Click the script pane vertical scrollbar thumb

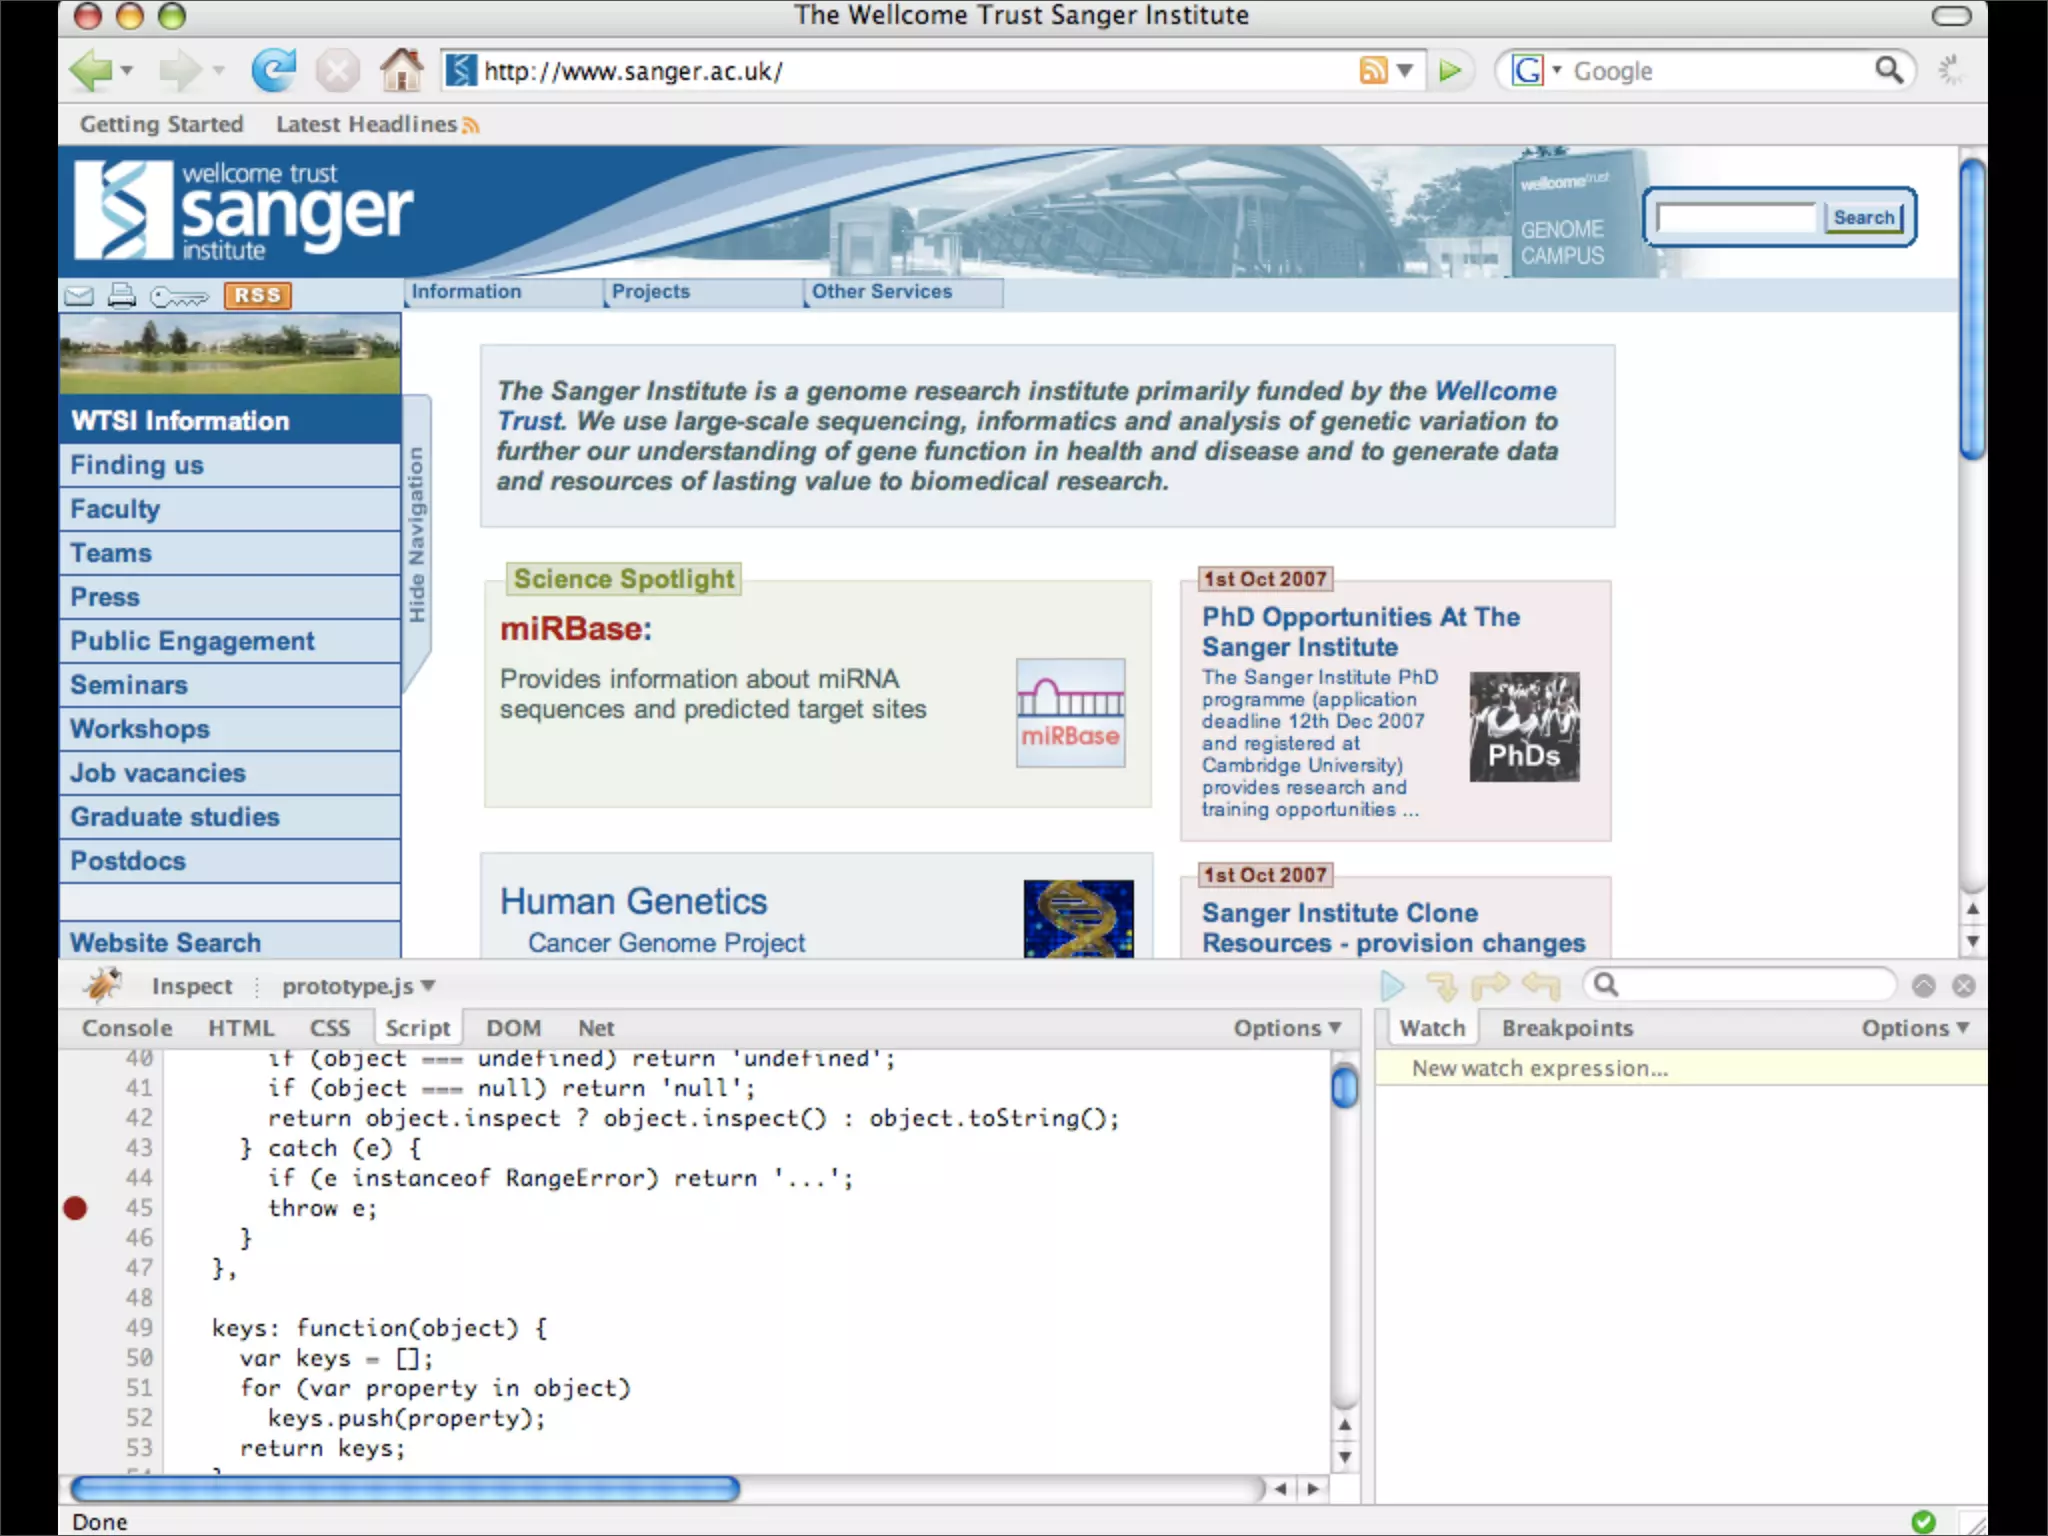pos(1344,1086)
